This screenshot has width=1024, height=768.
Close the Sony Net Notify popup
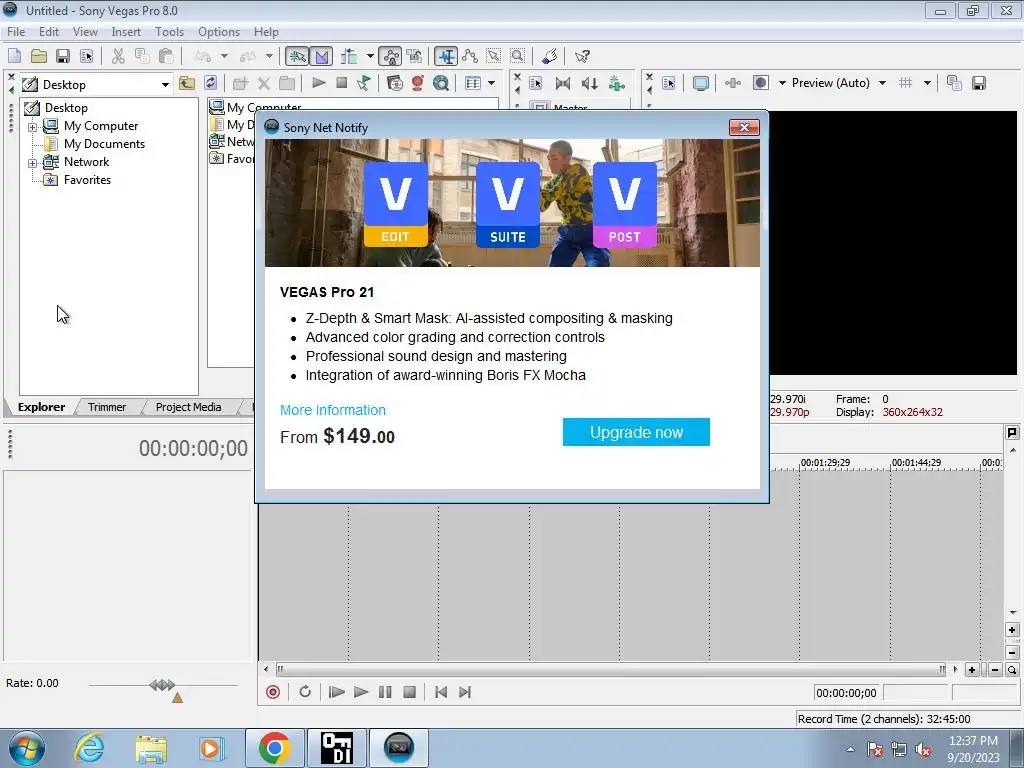click(744, 127)
